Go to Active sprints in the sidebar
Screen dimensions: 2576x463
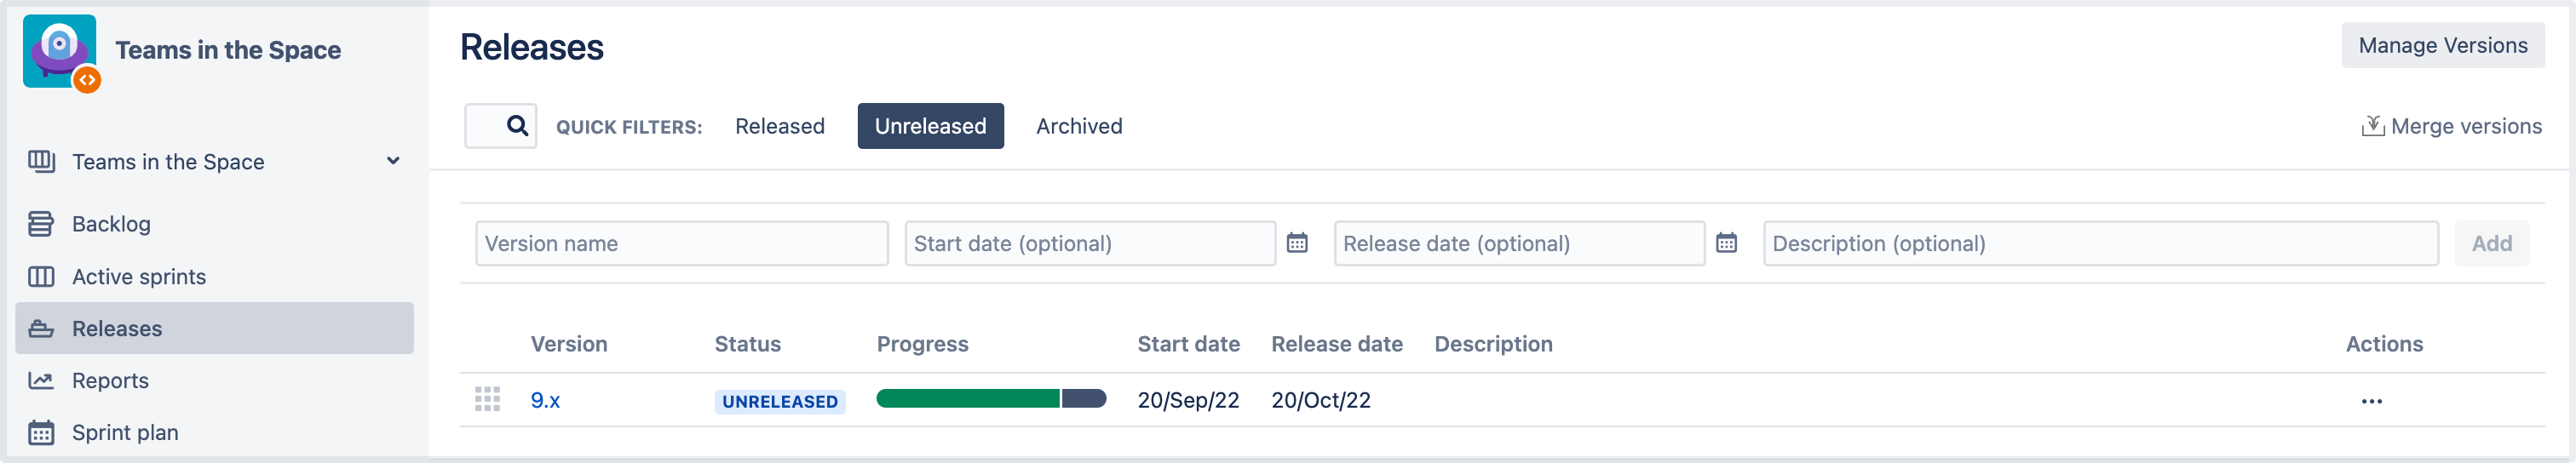click(x=139, y=277)
